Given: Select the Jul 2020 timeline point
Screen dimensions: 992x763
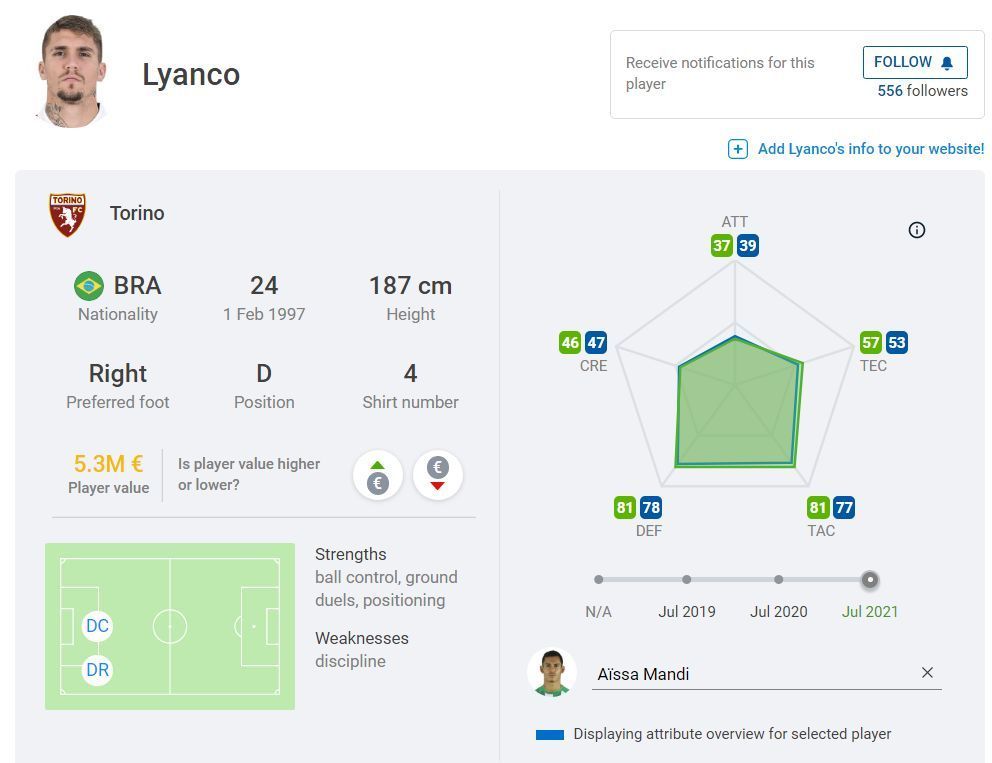Looking at the screenshot, I should (x=778, y=579).
